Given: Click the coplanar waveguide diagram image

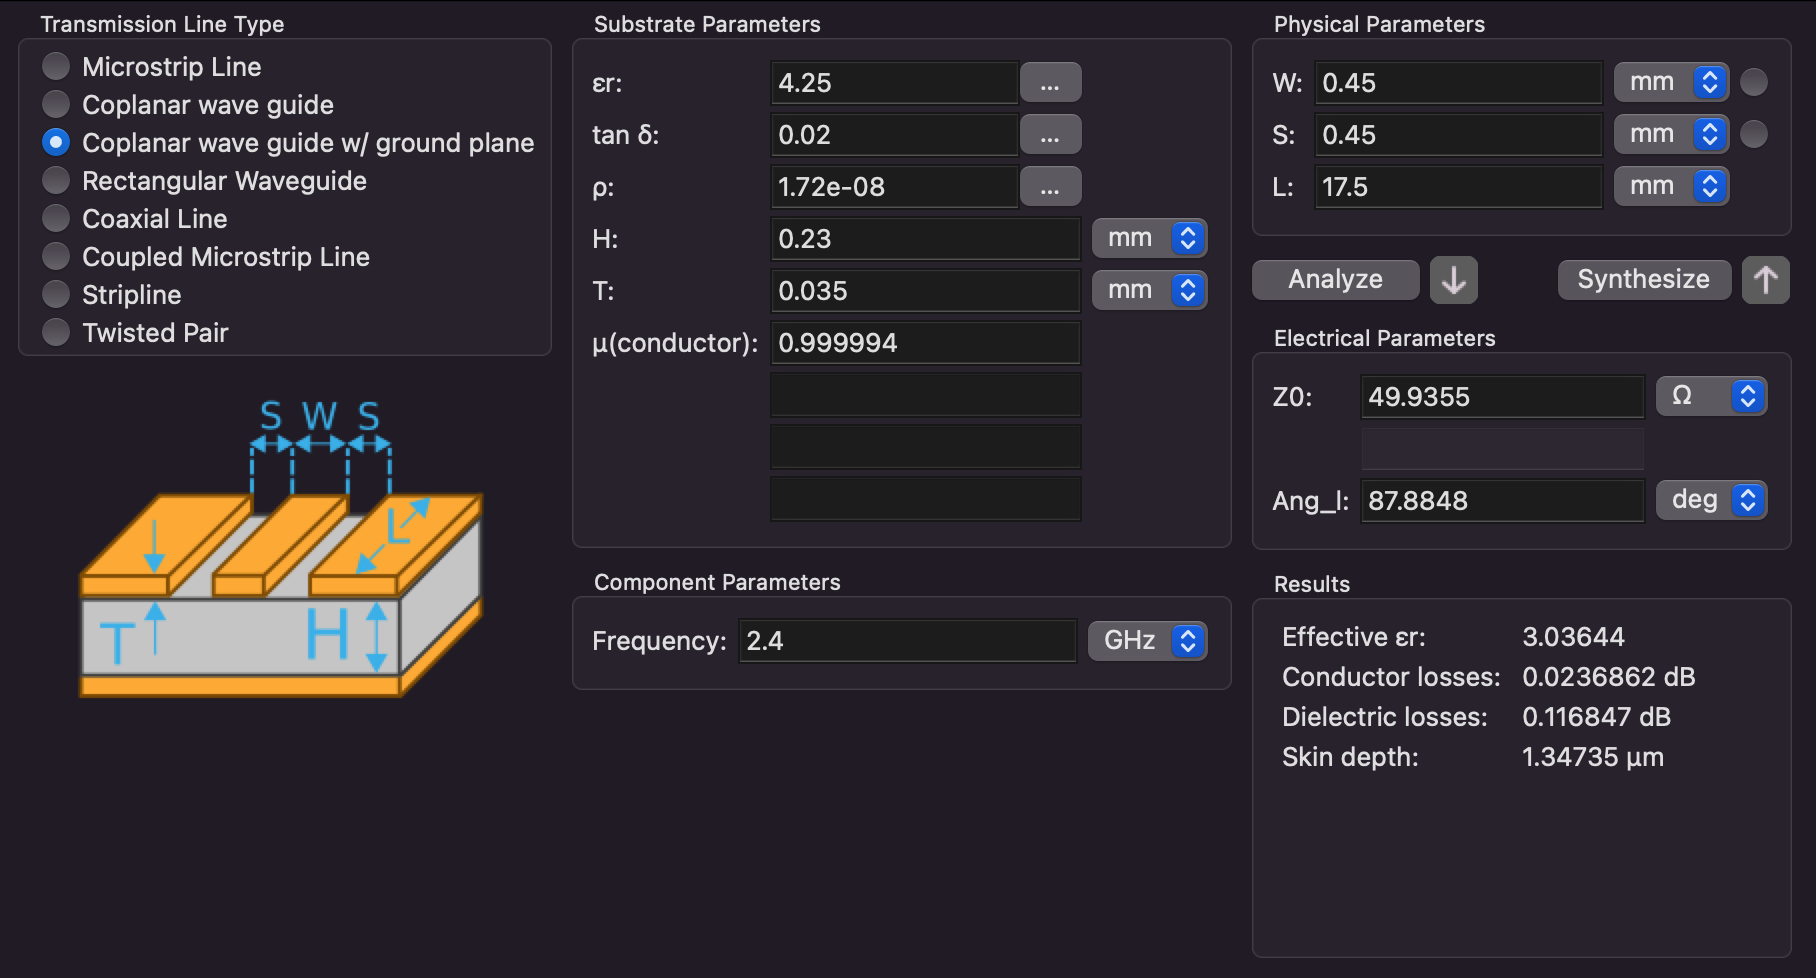Looking at the screenshot, I should (x=281, y=547).
